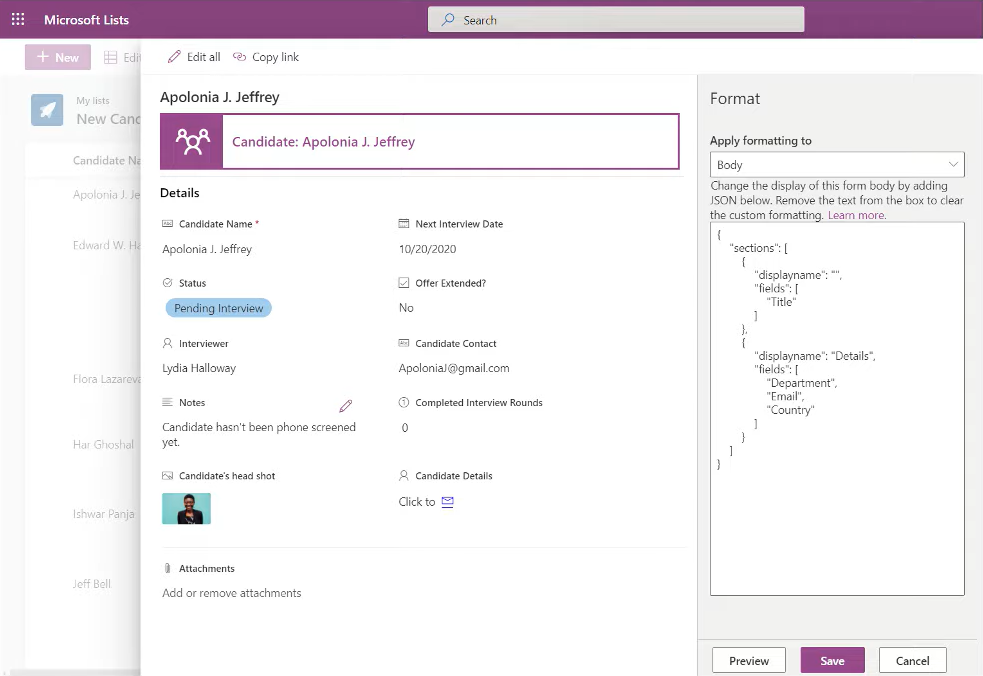Click the list rocket icon
This screenshot has width=983, height=676.
click(x=47, y=110)
